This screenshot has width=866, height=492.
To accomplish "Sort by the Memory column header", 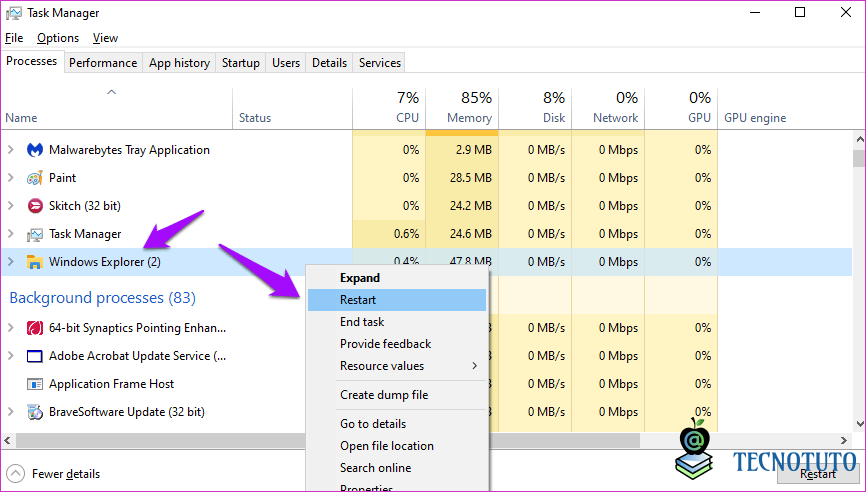I will [462, 108].
